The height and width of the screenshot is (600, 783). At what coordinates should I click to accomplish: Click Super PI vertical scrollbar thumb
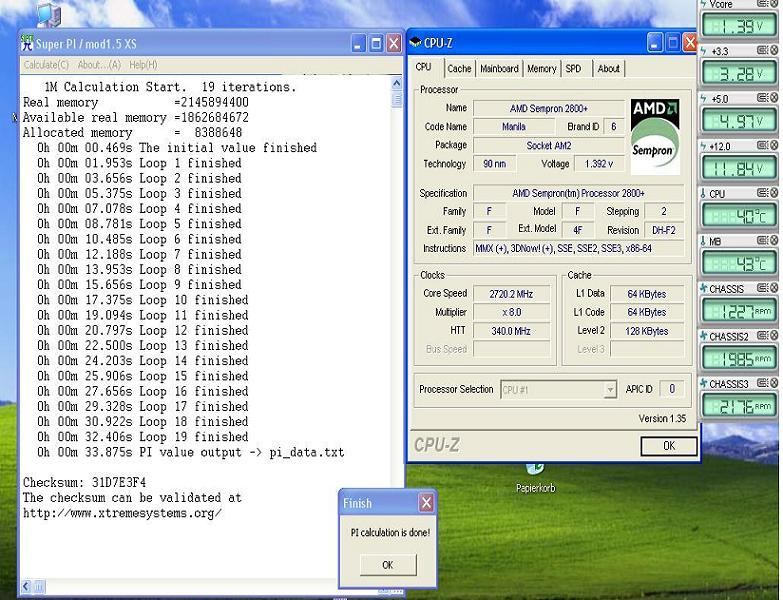(396, 99)
